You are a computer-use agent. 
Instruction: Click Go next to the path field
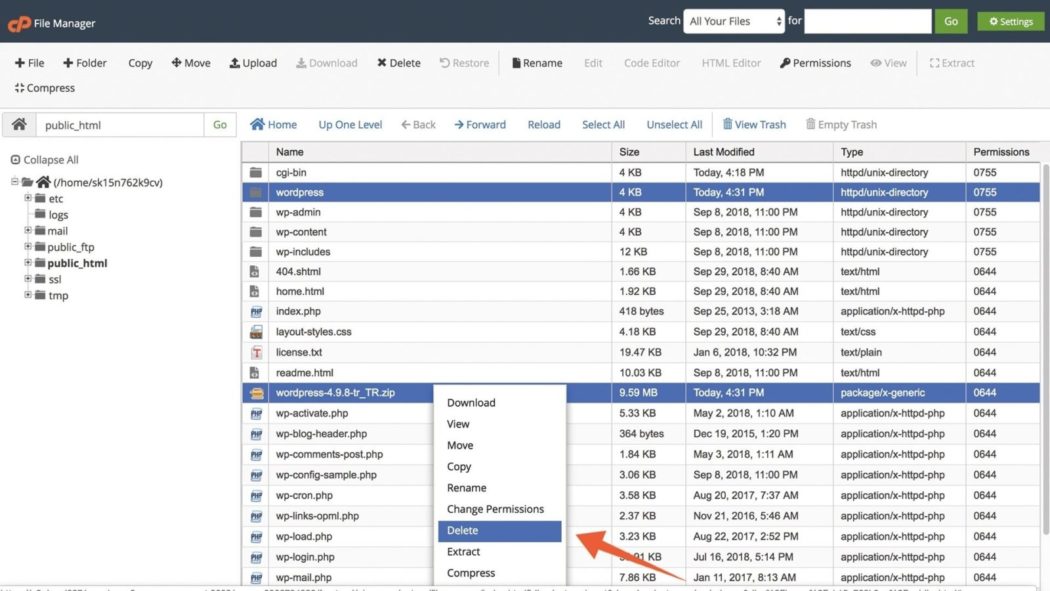pyautogui.click(x=220, y=124)
